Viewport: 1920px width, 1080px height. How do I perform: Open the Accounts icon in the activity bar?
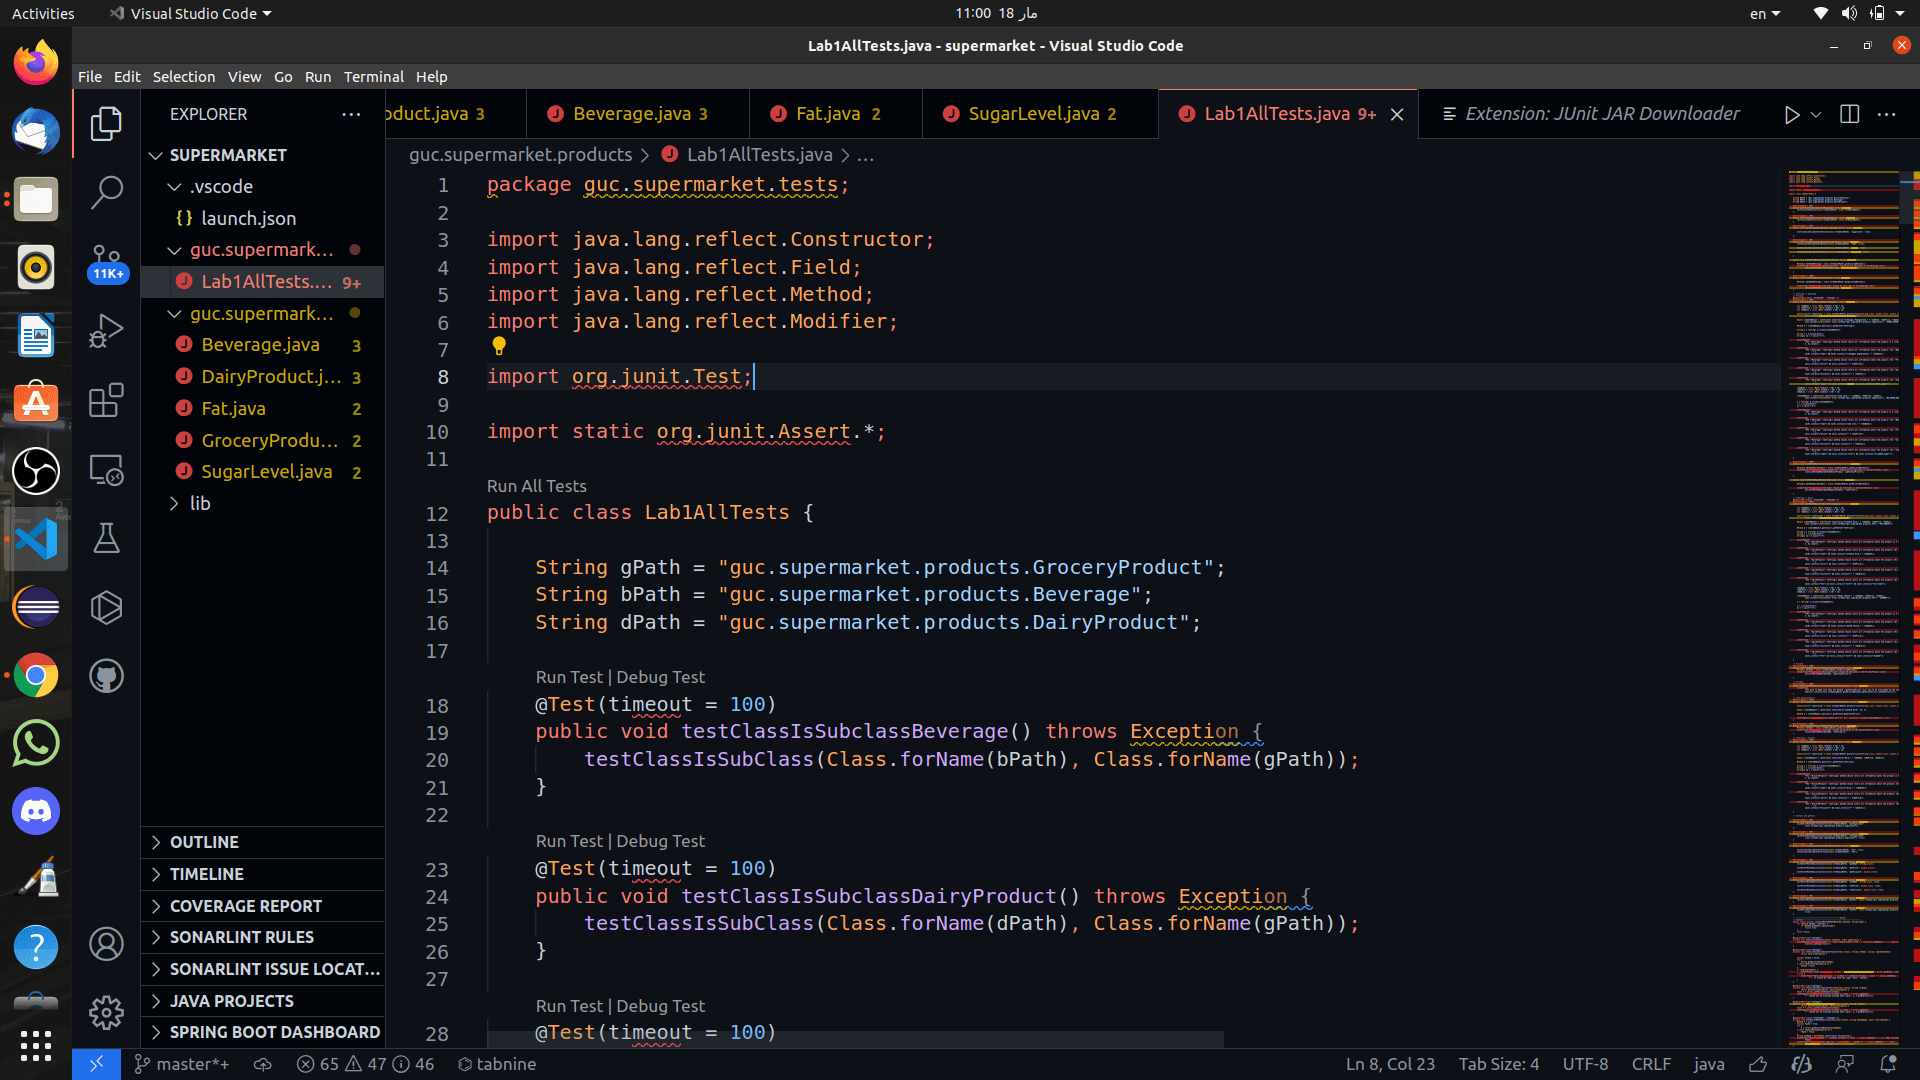coord(106,943)
